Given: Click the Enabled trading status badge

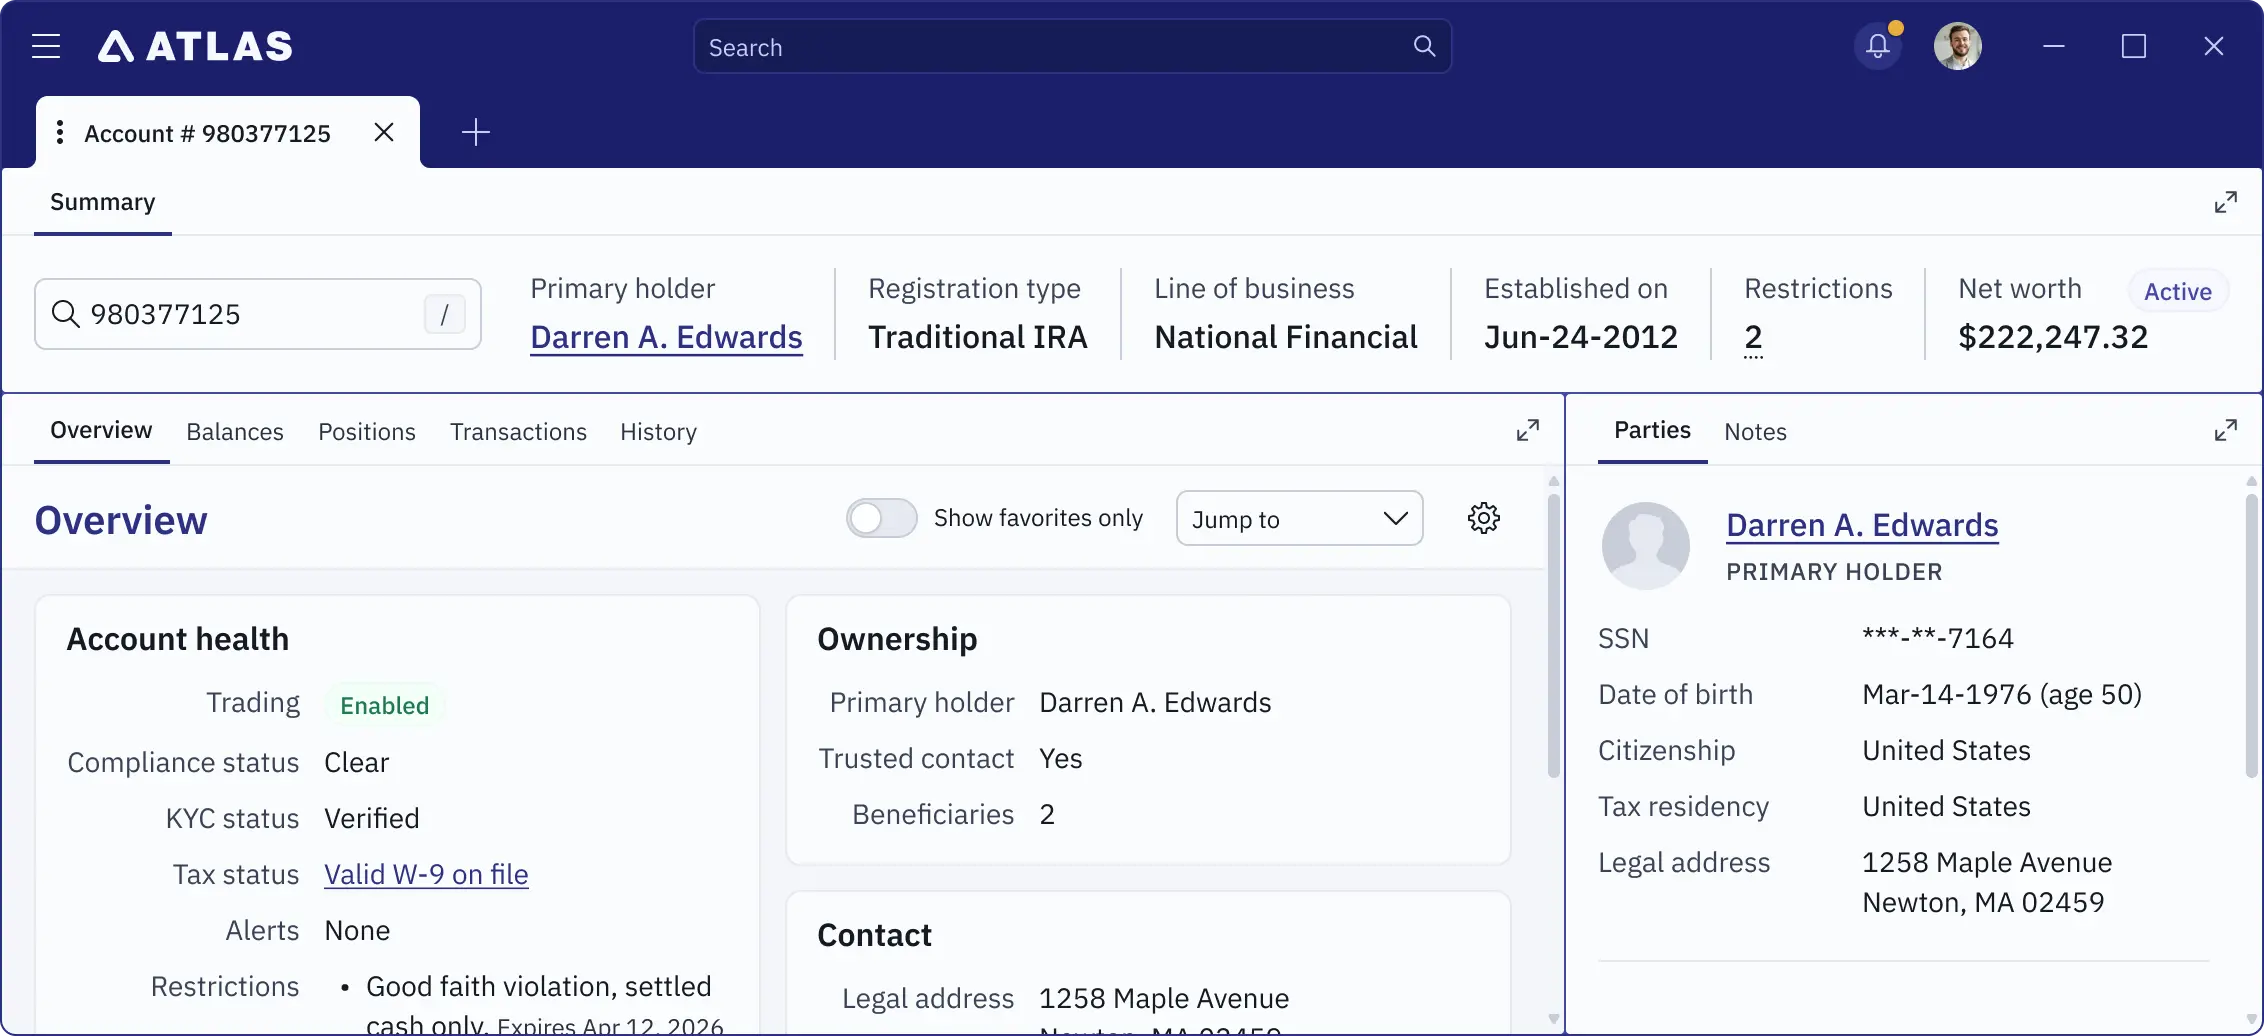Looking at the screenshot, I should (x=384, y=706).
